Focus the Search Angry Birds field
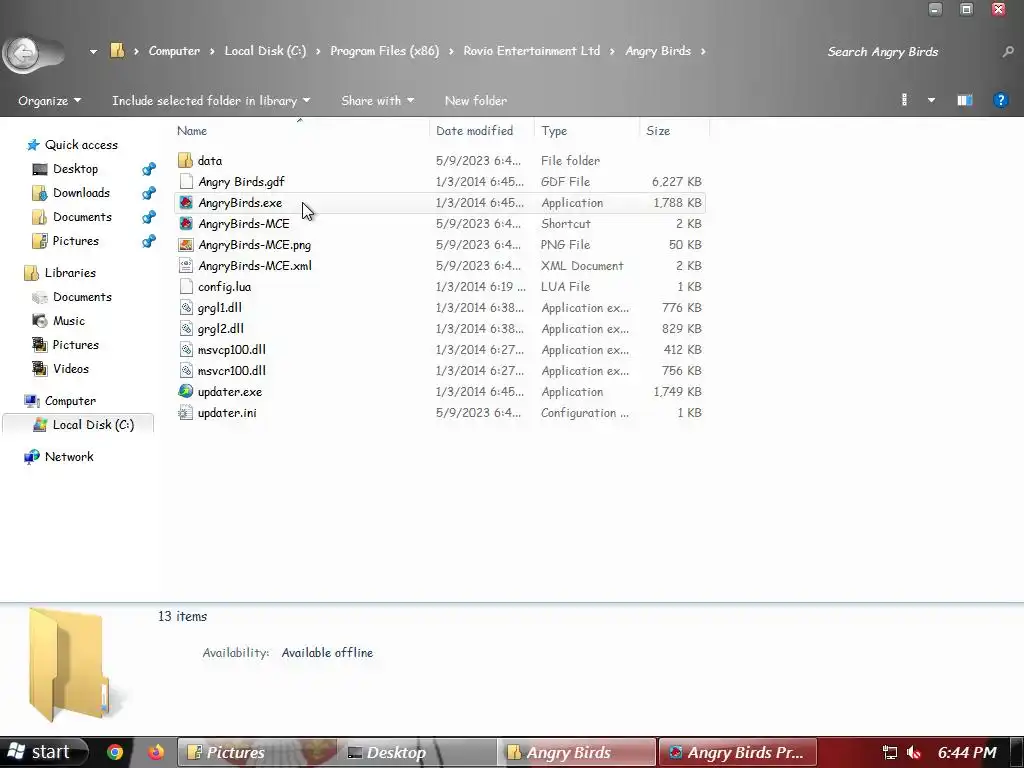Image resolution: width=1024 pixels, height=768 pixels. coord(882,52)
